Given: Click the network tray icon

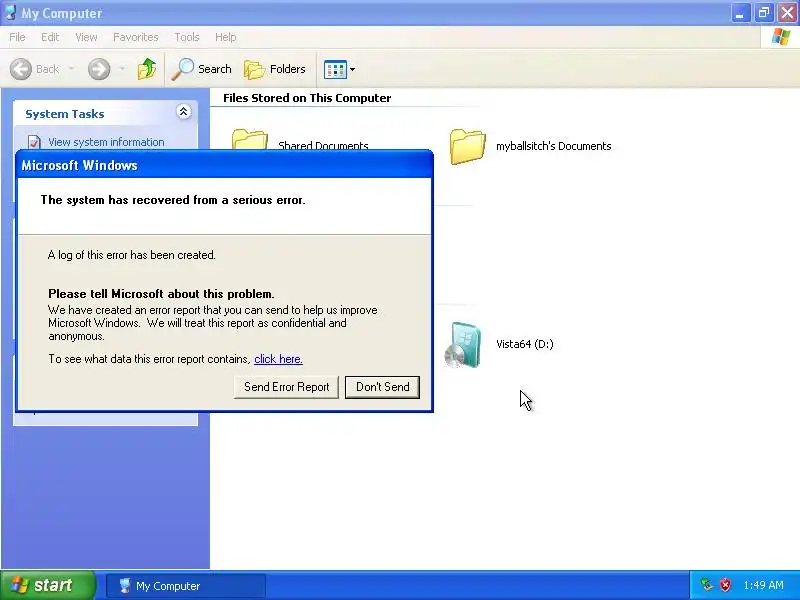Looking at the screenshot, I should 707,585.
